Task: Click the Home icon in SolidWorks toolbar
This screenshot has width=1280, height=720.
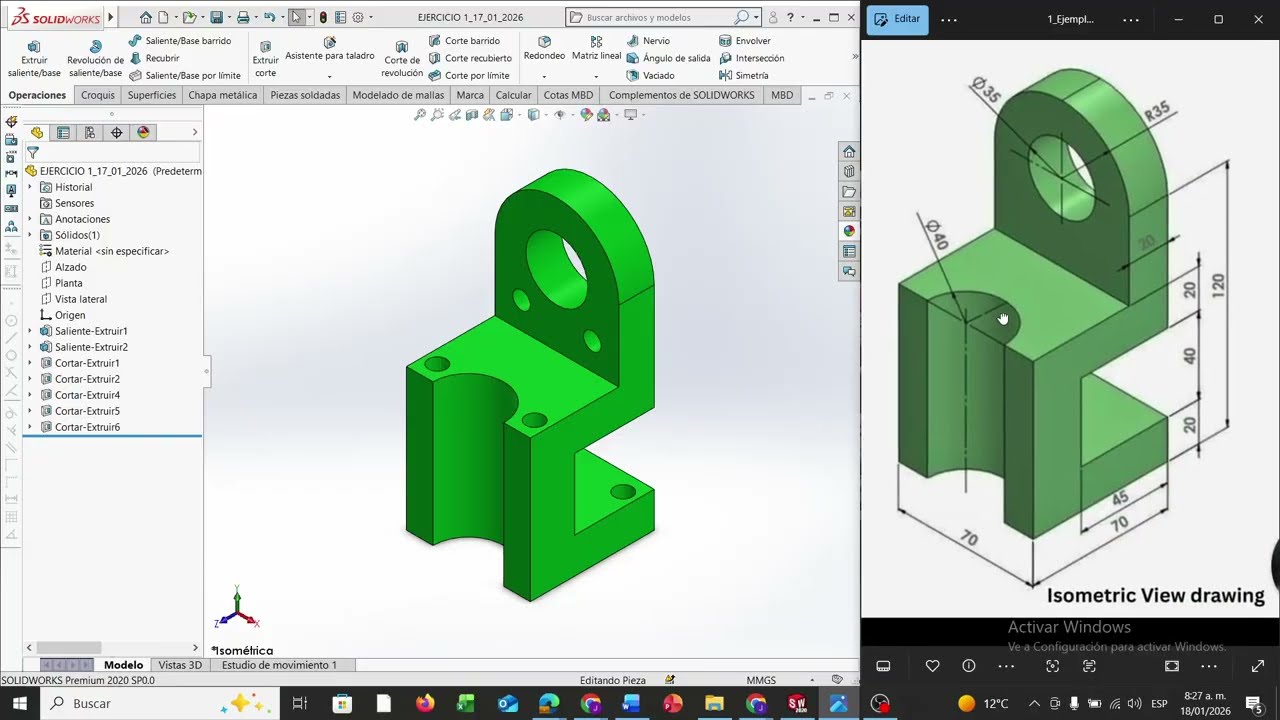Action: (146, 17)
